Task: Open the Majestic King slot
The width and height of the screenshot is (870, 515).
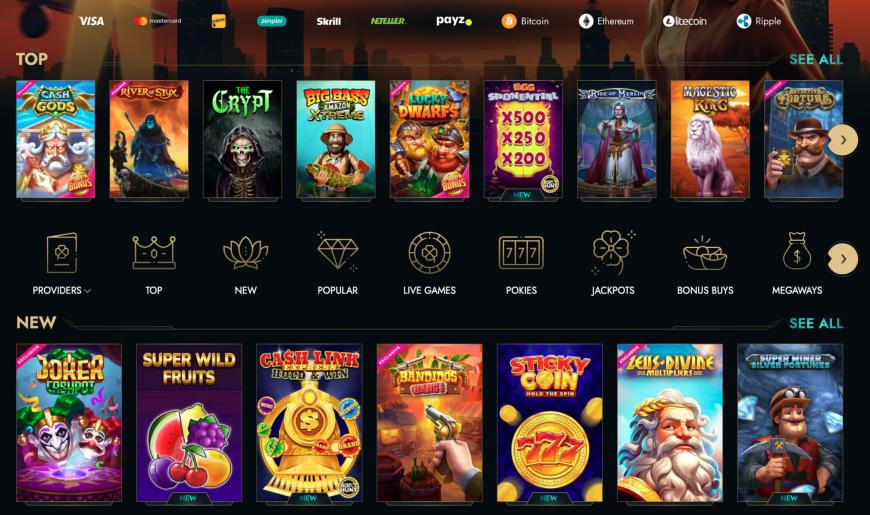Action: [x=710, y=139]
